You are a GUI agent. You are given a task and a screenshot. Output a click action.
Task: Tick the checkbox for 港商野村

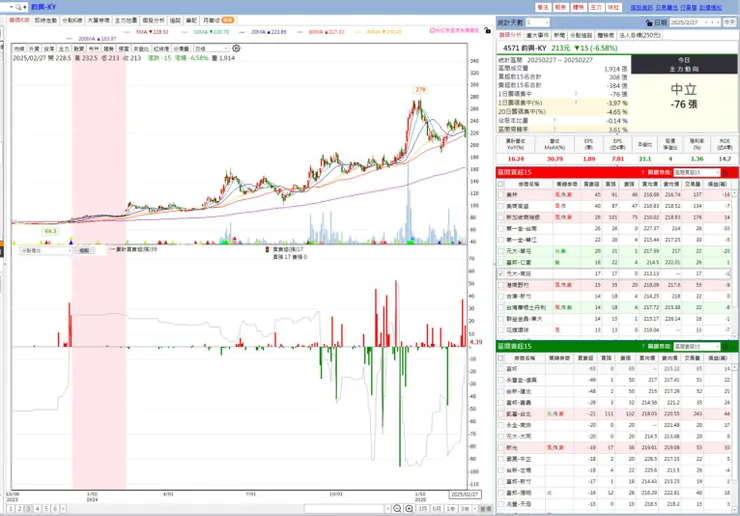click(501, 285)
